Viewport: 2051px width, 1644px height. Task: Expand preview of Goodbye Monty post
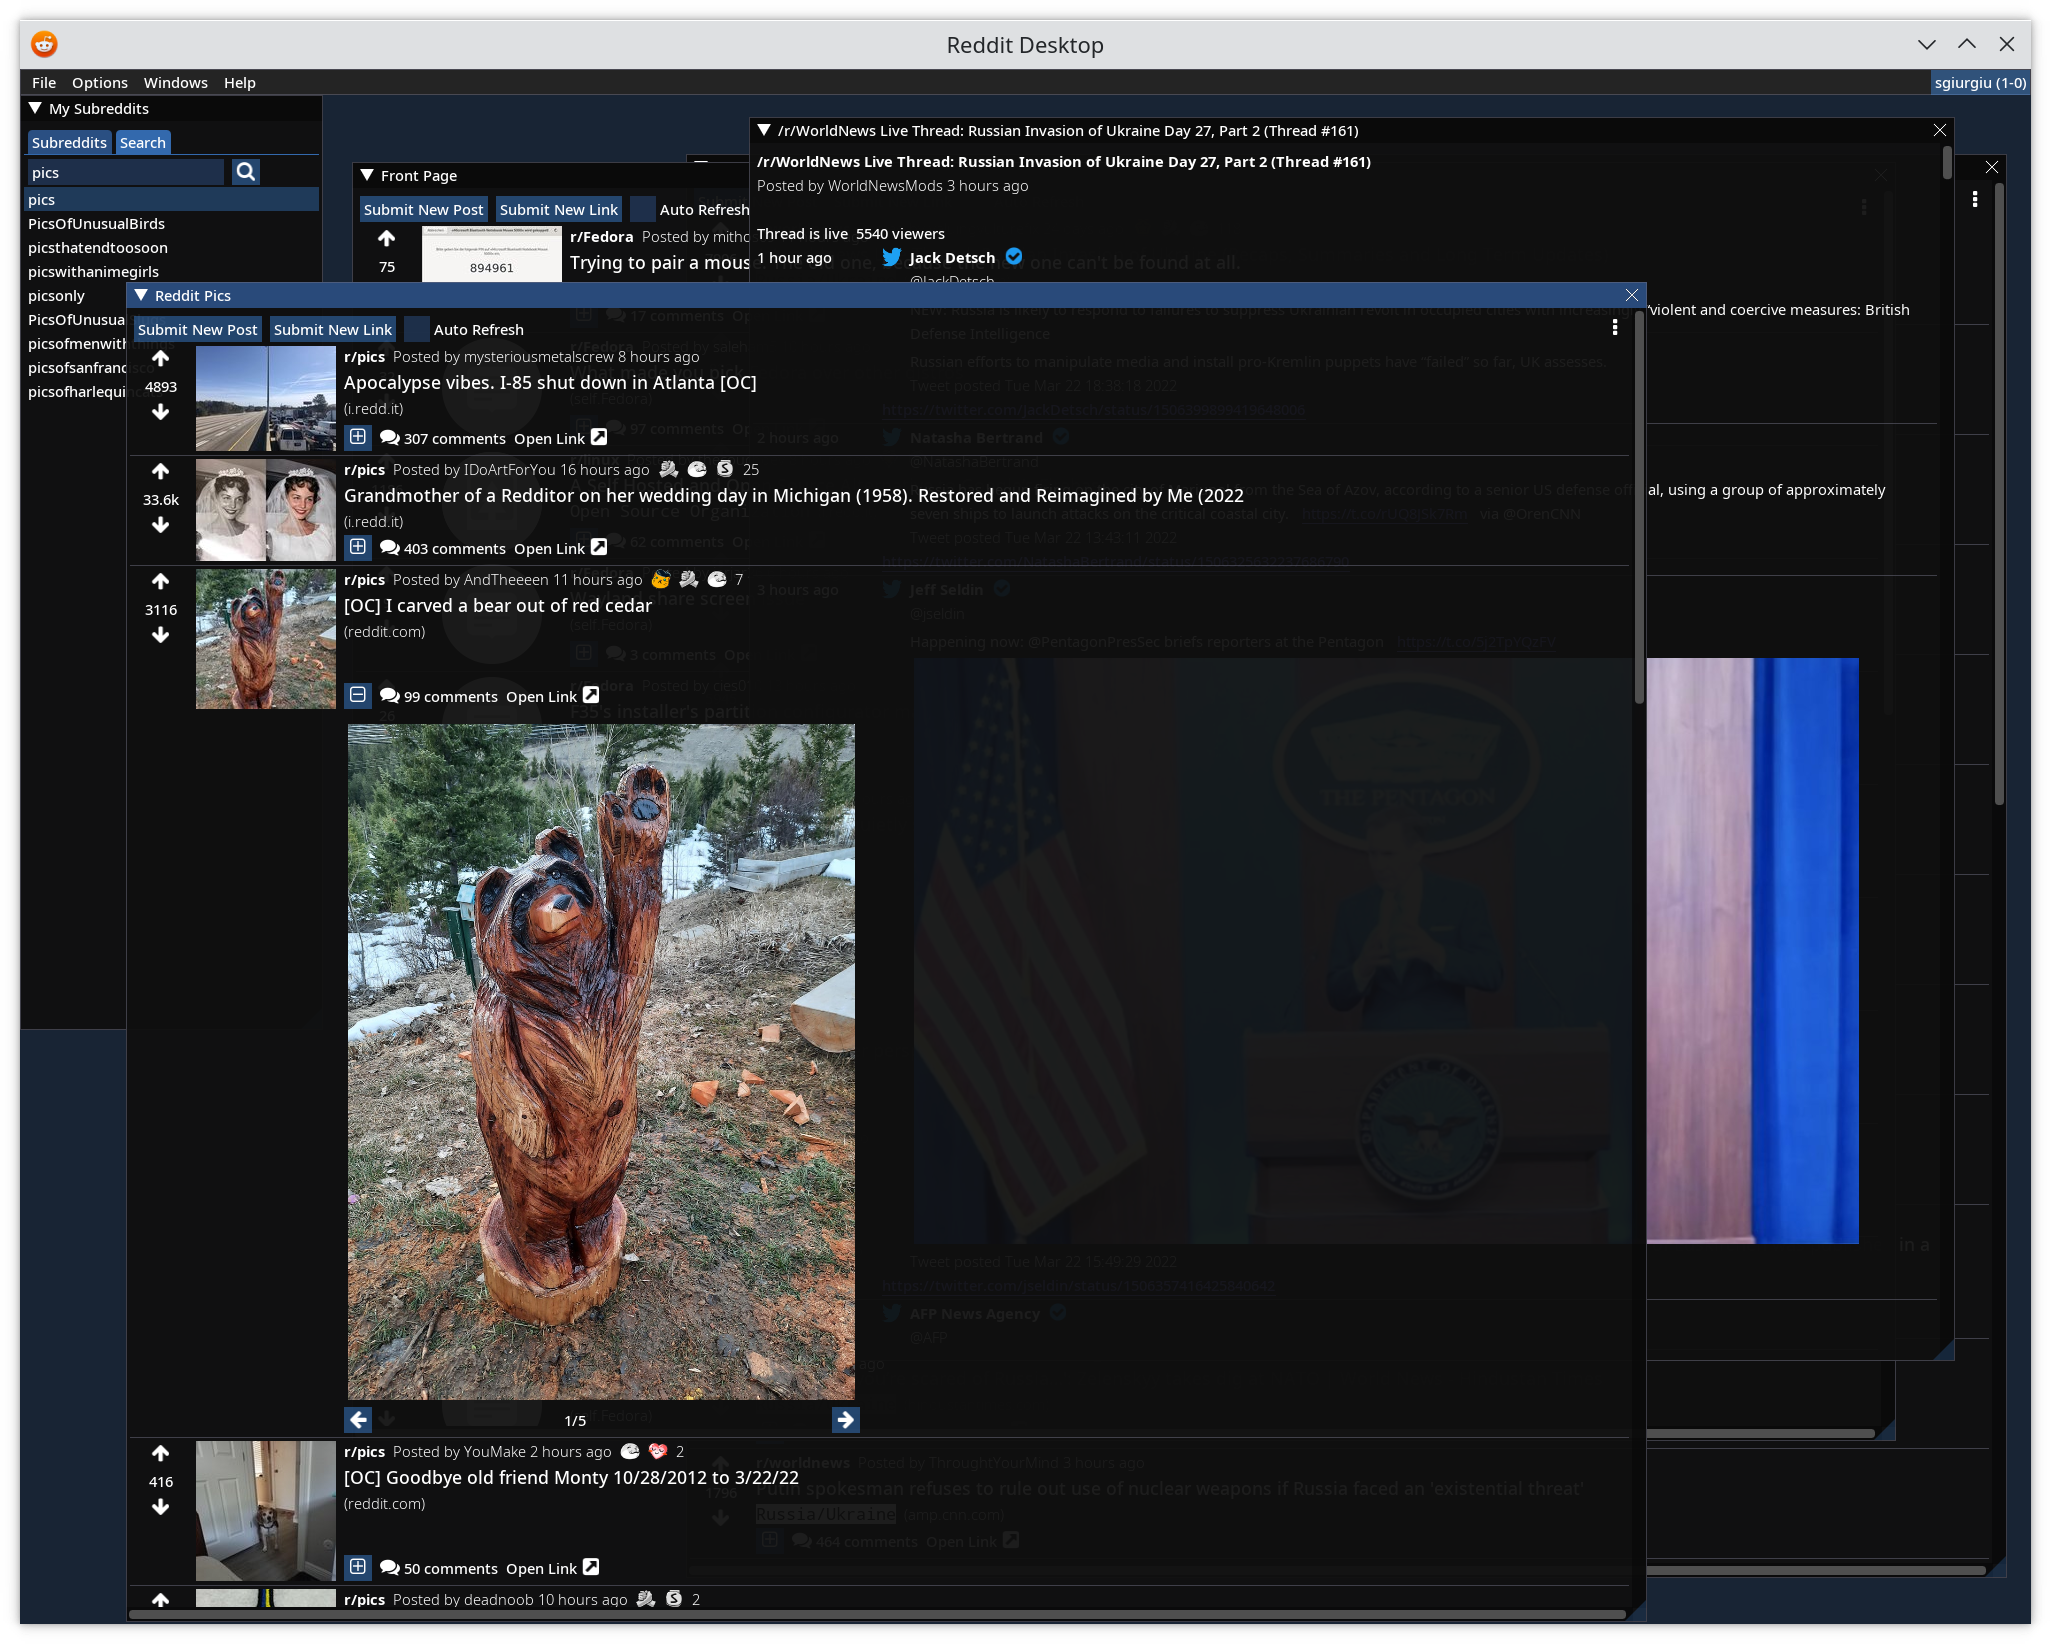pyautogui.click(x=358, y=1567)
